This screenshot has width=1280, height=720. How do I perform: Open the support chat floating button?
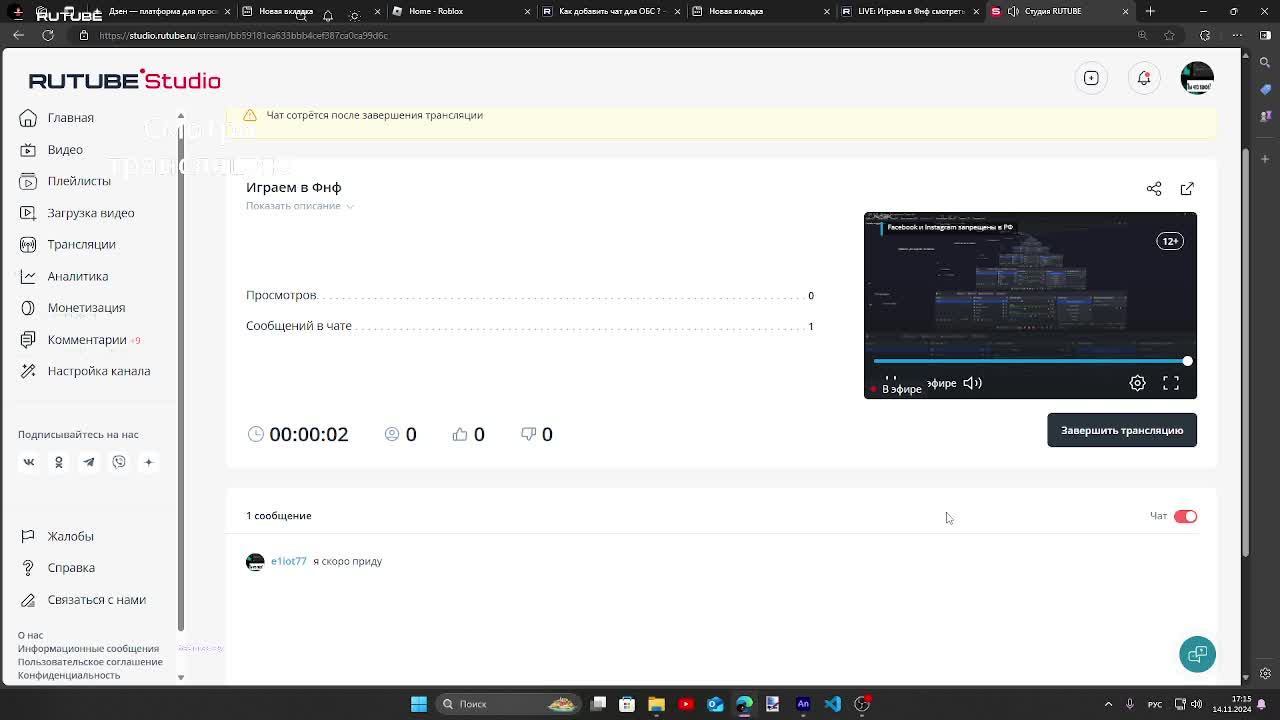click(x=1197, y=655)
